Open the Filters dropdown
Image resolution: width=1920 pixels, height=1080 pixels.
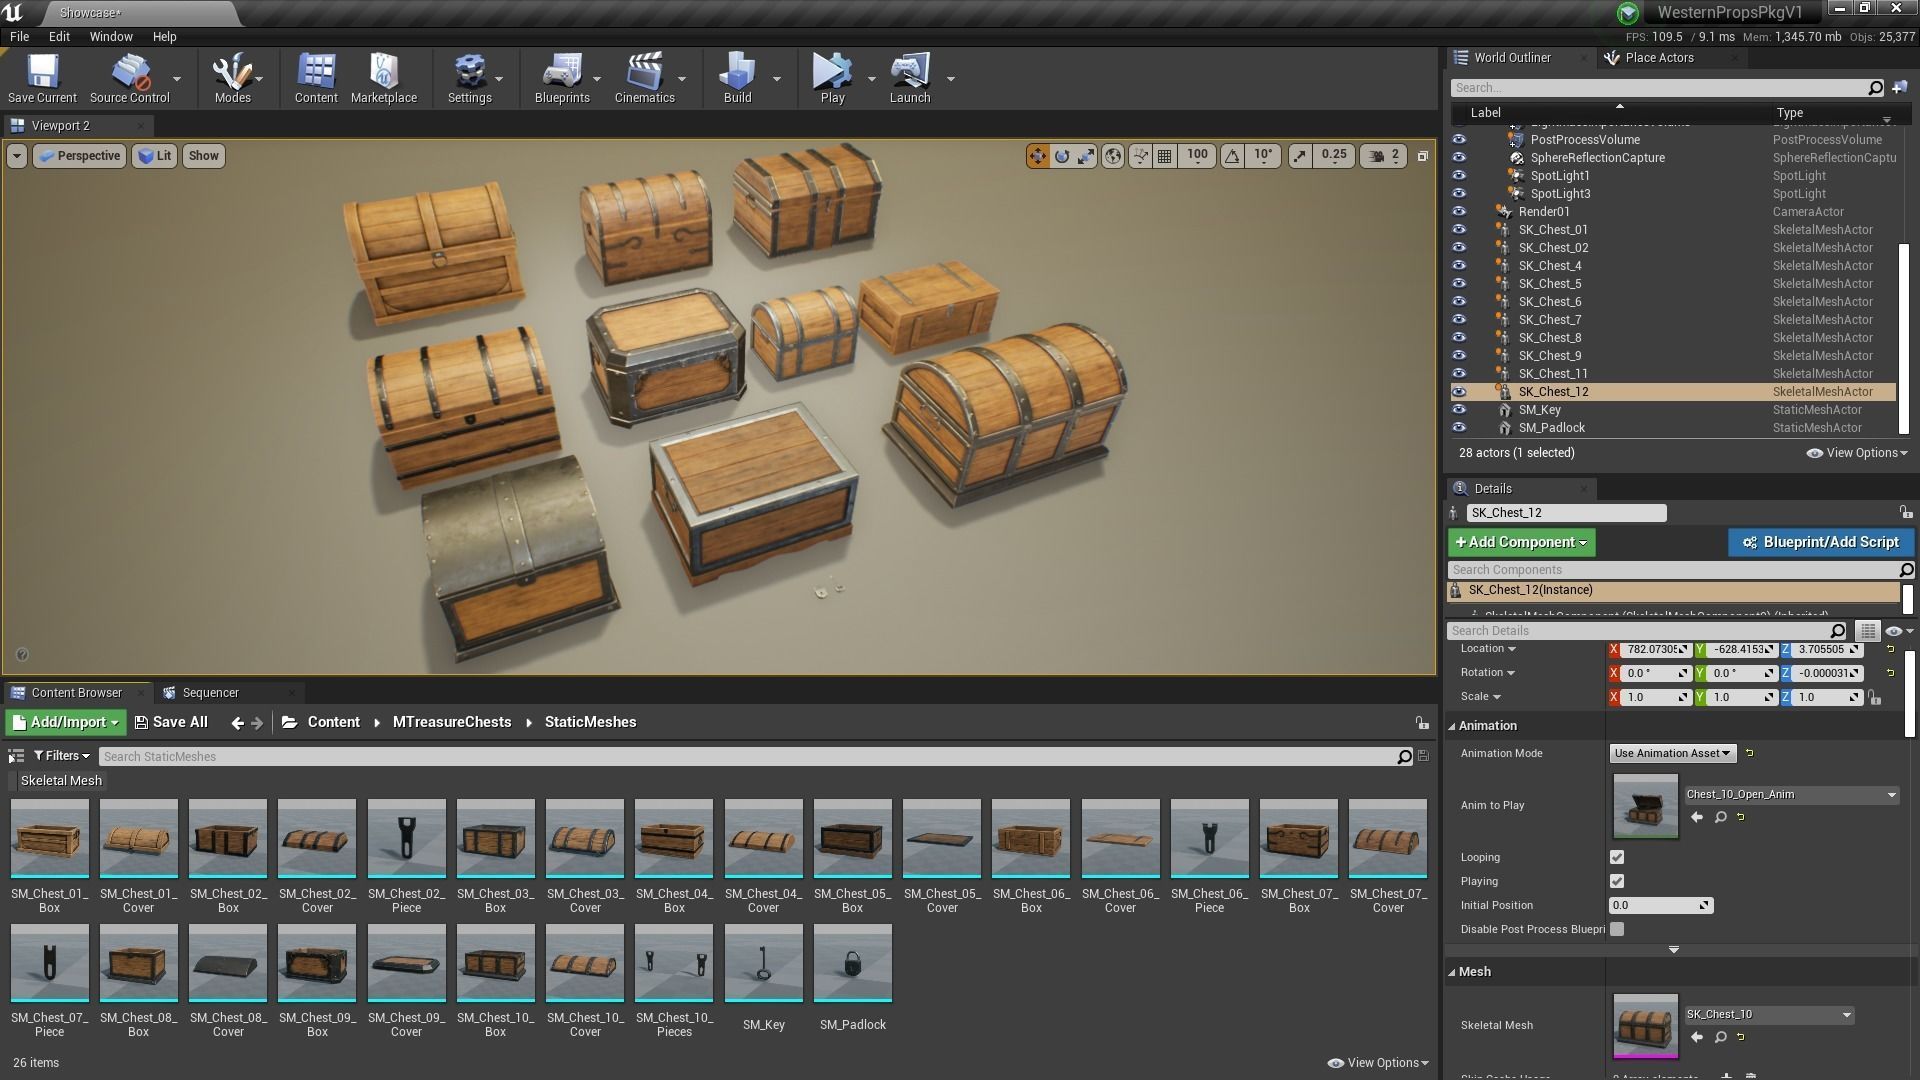tap(61, 756)
